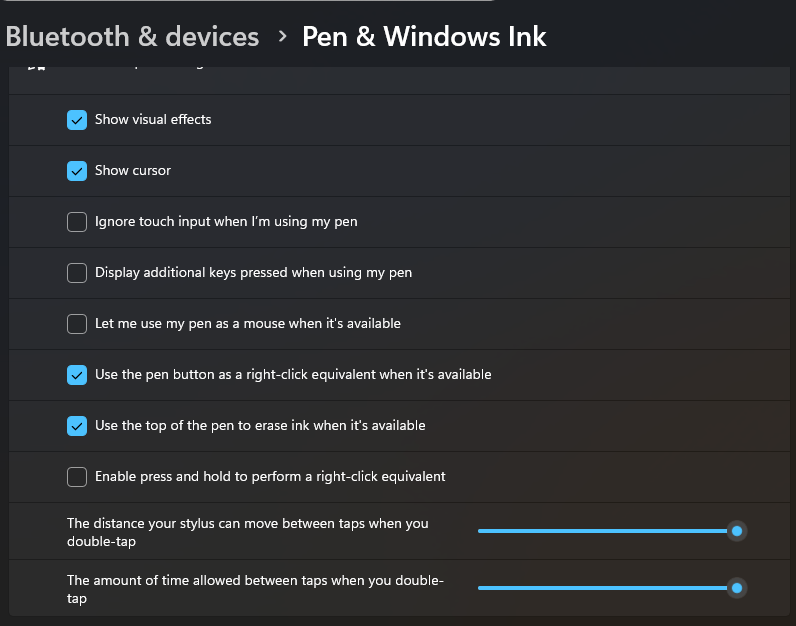Click the 'Enable press and hold' label text
Screen dimensions: 796x626
270,477
